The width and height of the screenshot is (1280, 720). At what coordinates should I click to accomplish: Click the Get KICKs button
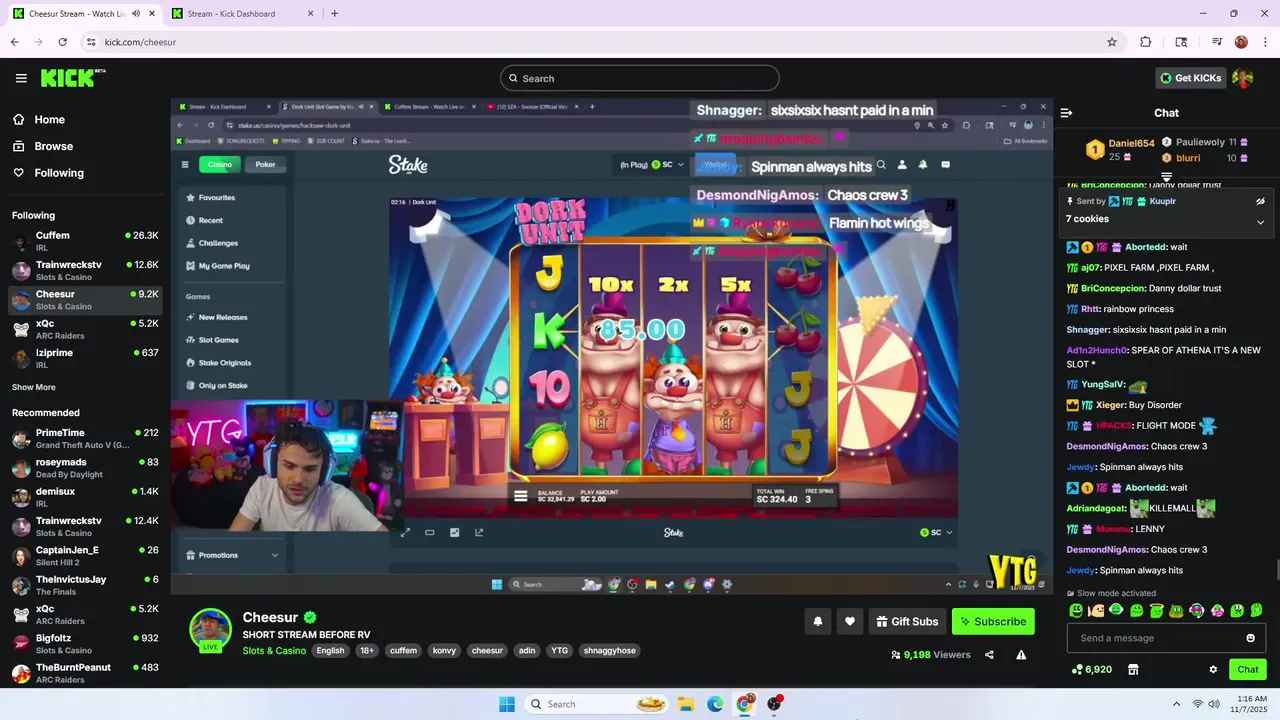pyautogui.click(x=1190, y=78)
